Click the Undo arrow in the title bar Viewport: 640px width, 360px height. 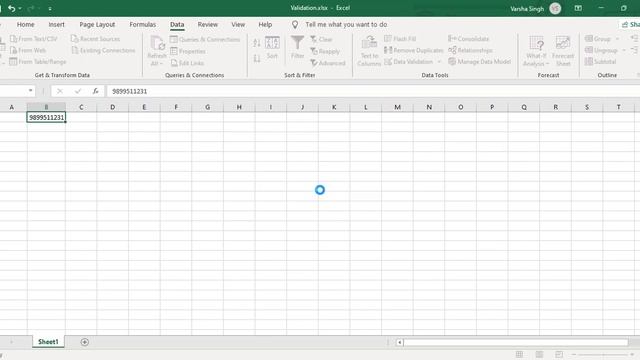click(x=11, y=8)
